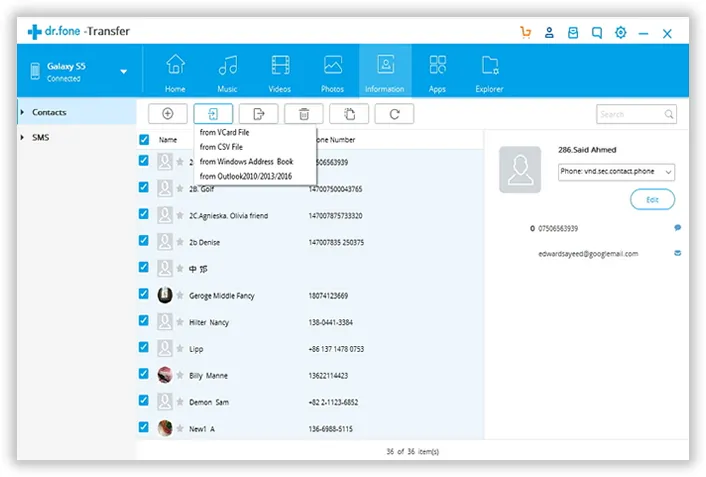706x477 pixels.
Task: Click the save/register icon in title bar
Action: (573, 32)
